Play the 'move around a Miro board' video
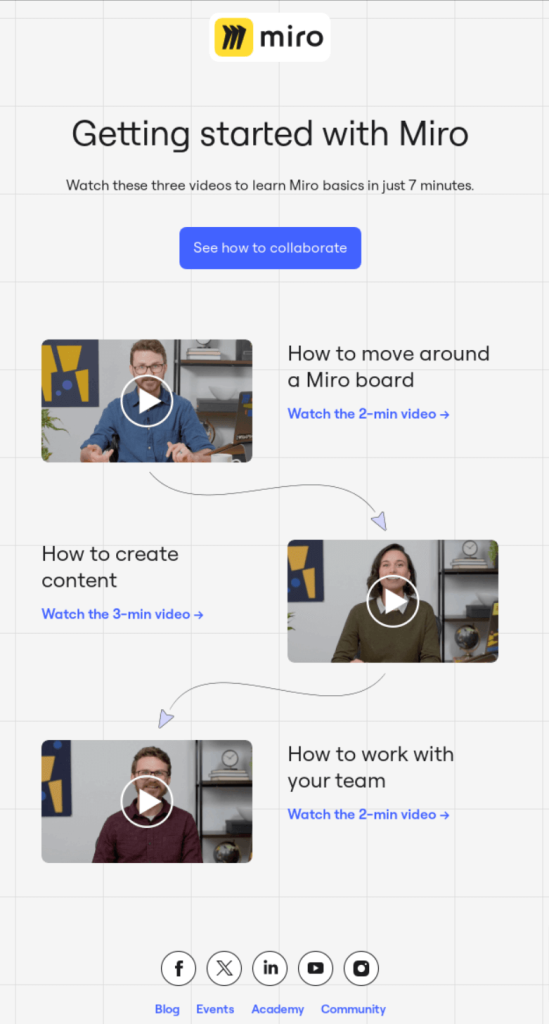This screenshot has width=549, height=1024. (x=147, y=401)
